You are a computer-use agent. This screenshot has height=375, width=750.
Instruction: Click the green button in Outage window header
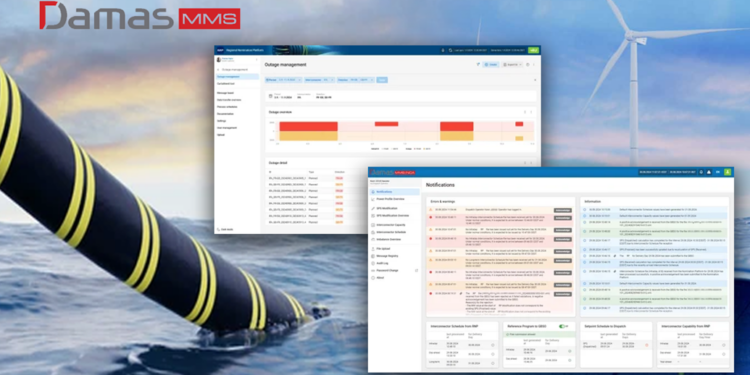click(x=533, y=50)
